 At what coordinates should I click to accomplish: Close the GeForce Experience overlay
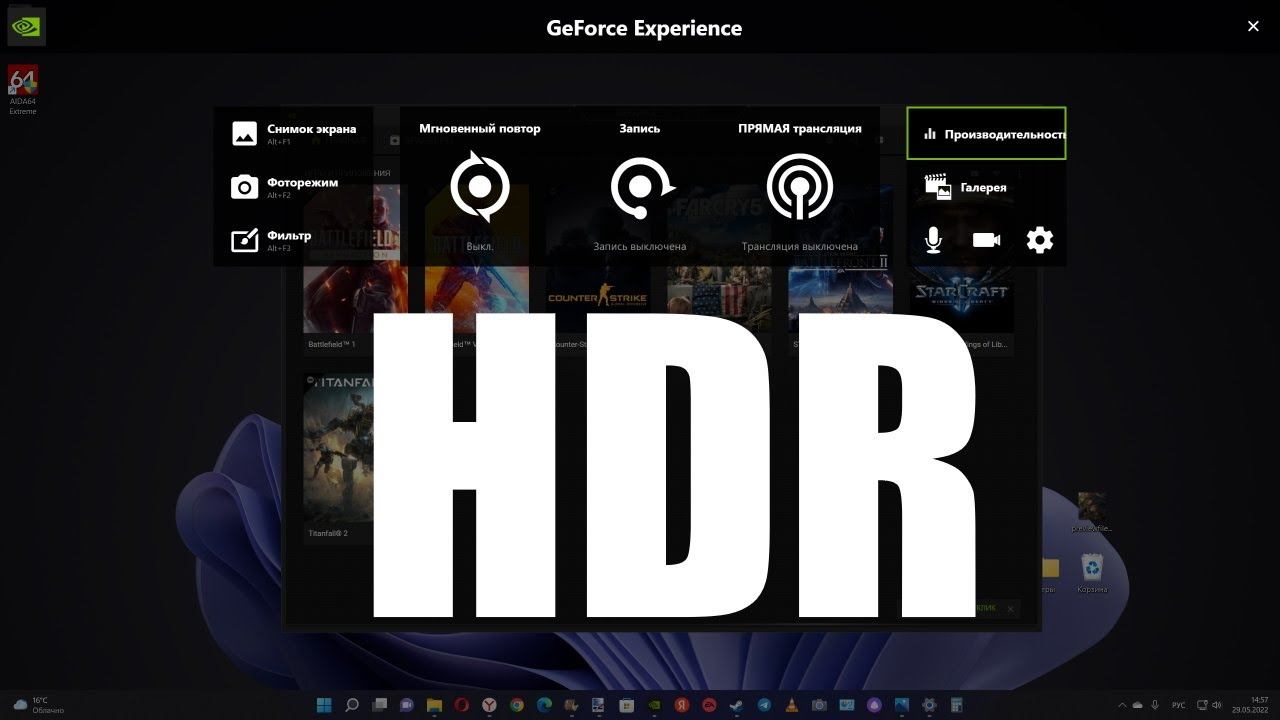pyautogui.click(x=1253, y=27)
